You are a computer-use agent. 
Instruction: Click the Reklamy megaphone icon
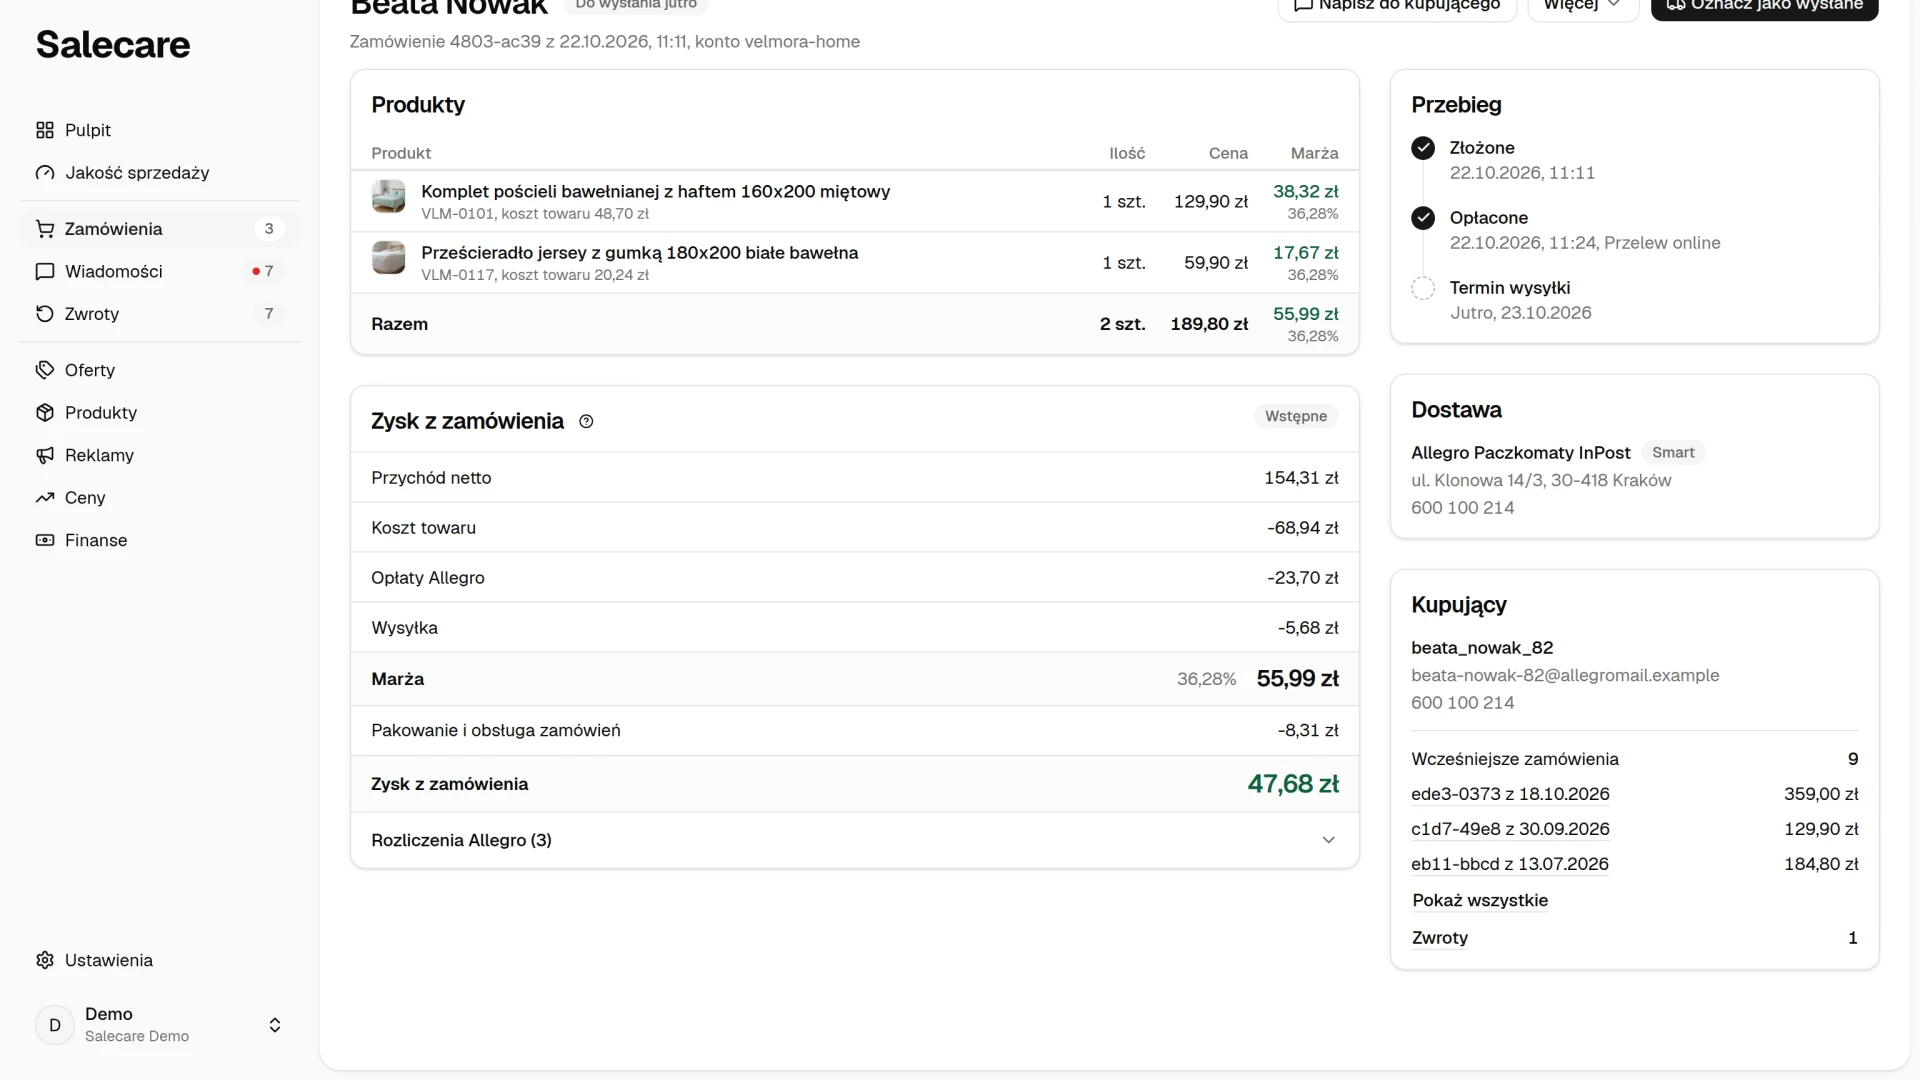click(45, 455)
